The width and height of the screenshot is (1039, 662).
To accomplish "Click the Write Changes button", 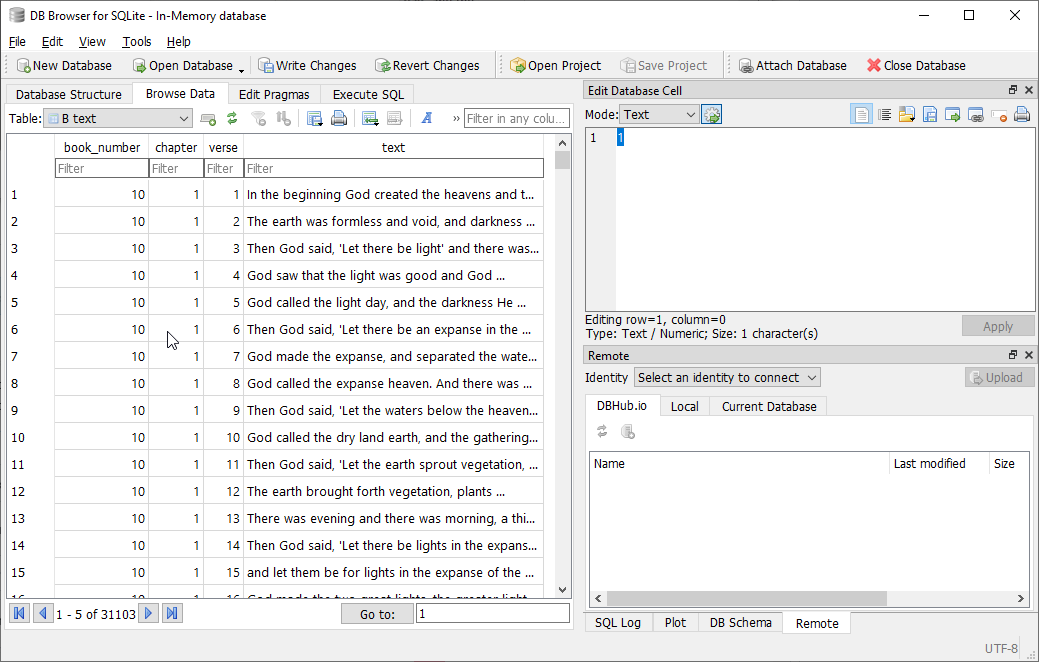I will [307, 64].
